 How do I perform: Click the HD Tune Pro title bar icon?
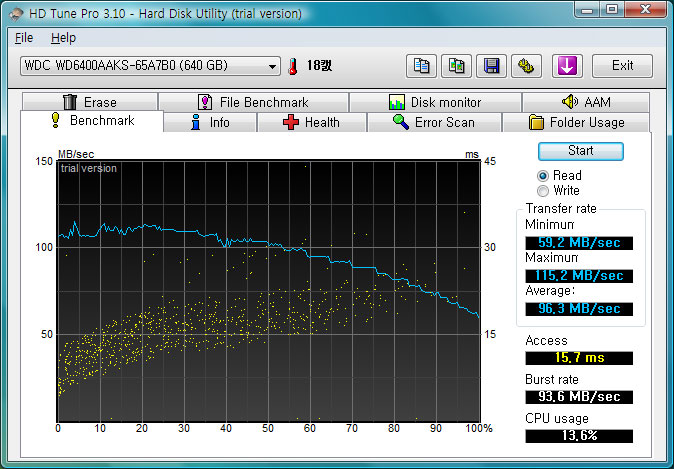point(15,10)
